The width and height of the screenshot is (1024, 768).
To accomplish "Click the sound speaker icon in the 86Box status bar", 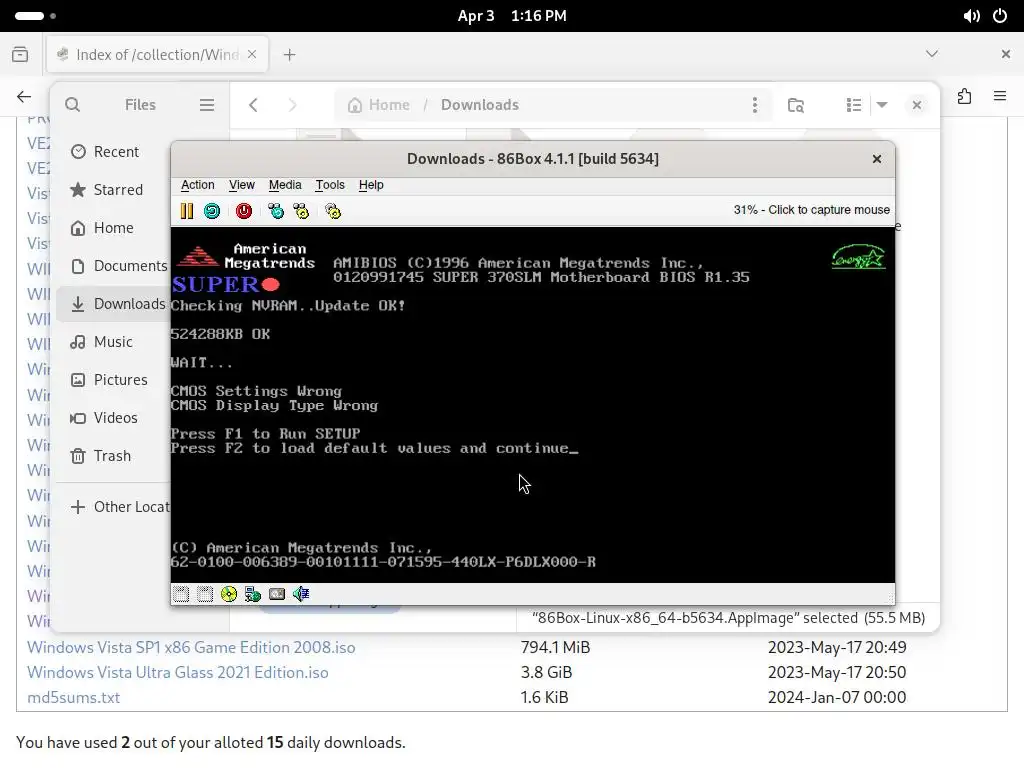I will point(301,594).
